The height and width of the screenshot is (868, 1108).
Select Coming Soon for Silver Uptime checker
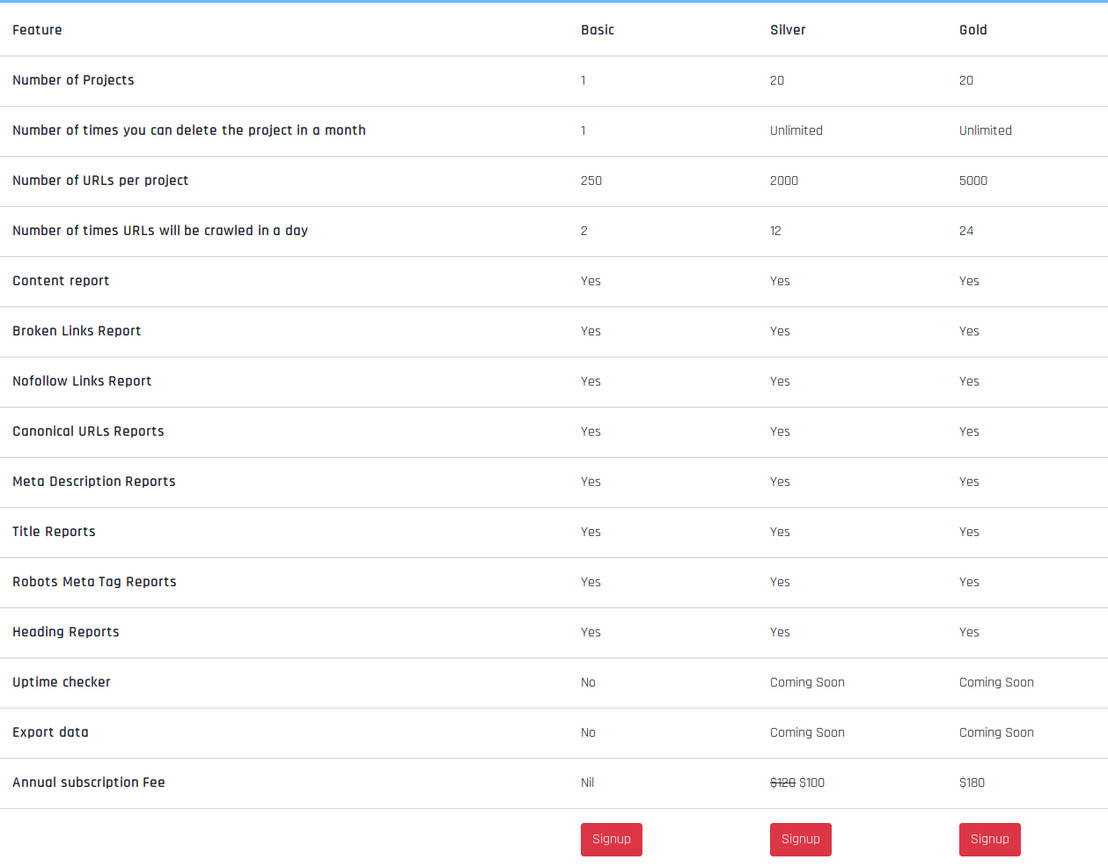click(x=806, y=682)
